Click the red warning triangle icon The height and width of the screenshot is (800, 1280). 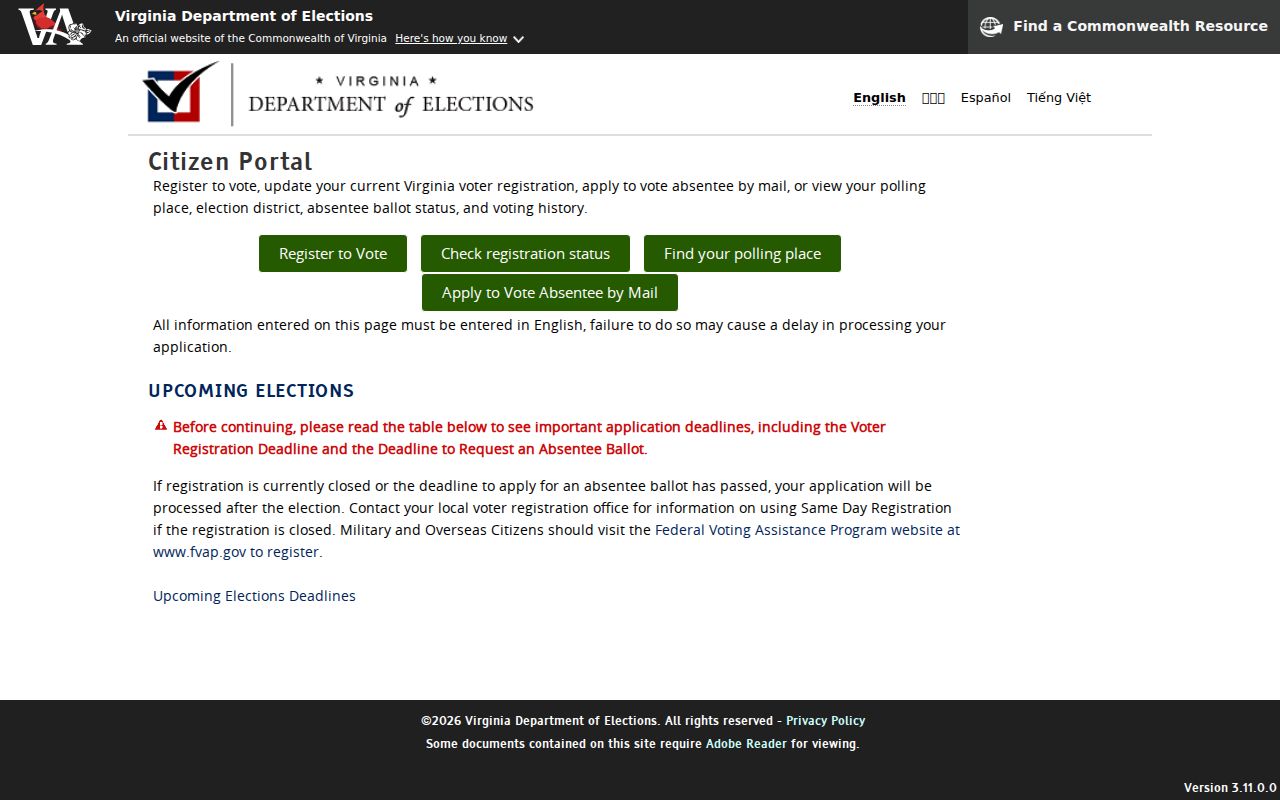[161, 426]
